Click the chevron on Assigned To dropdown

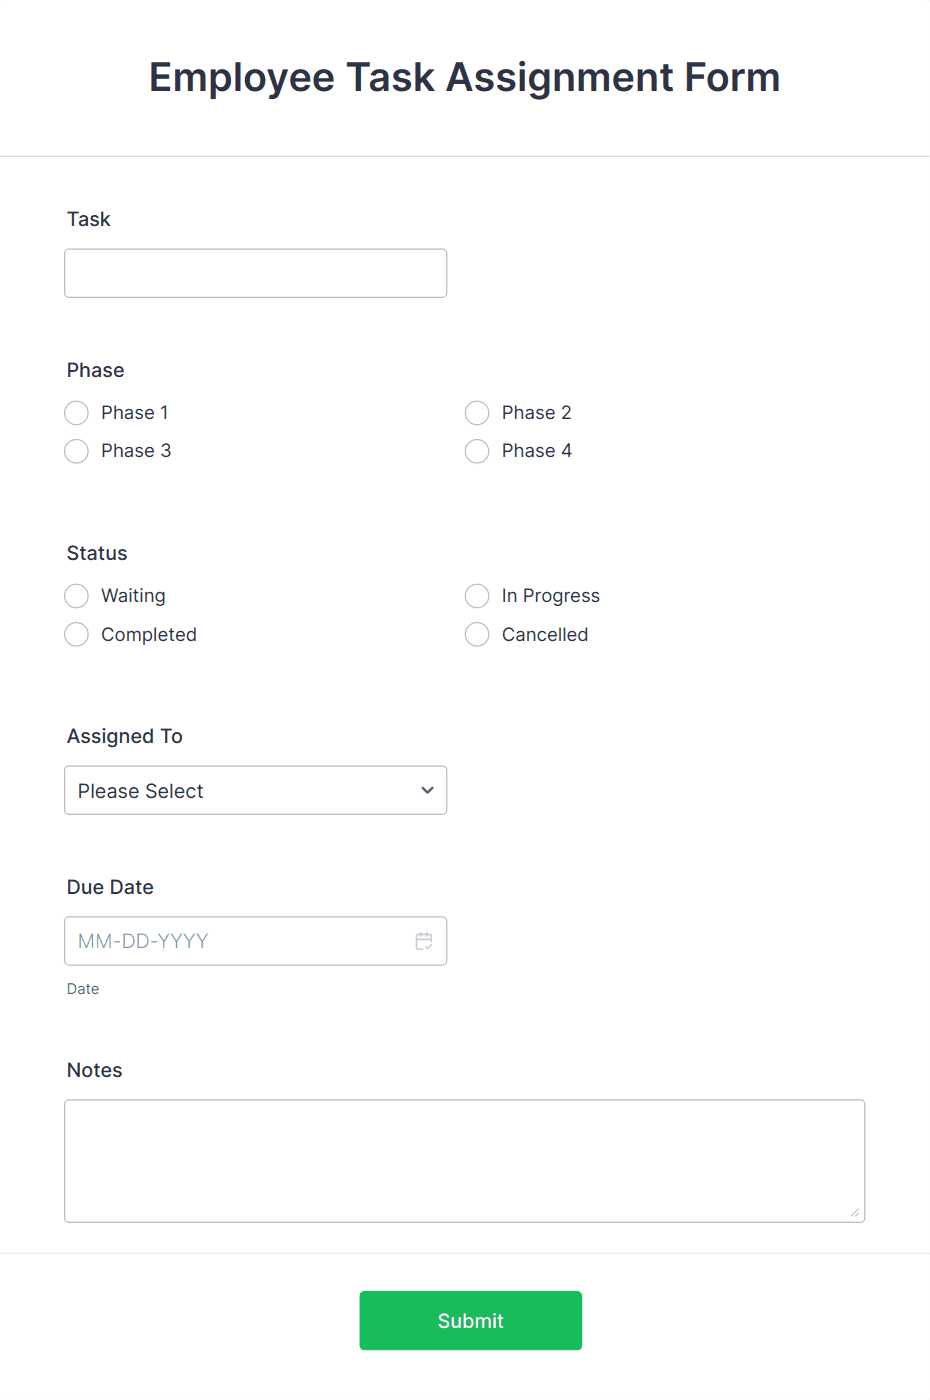pos(427,790)
